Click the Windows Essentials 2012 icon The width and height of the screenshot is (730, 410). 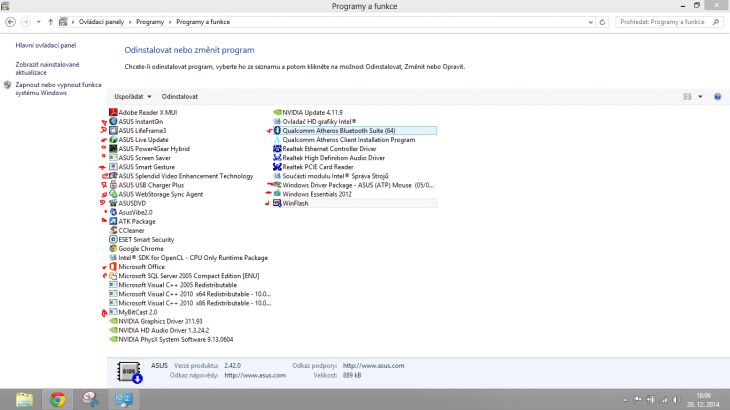click(x=277, y=194)
